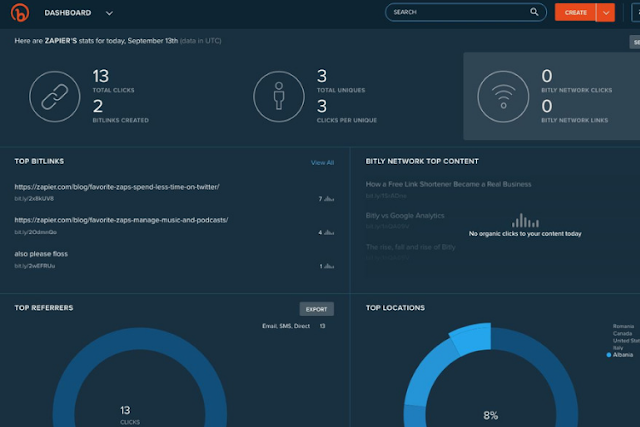Select the Dashboard menu label

(68, 13)
